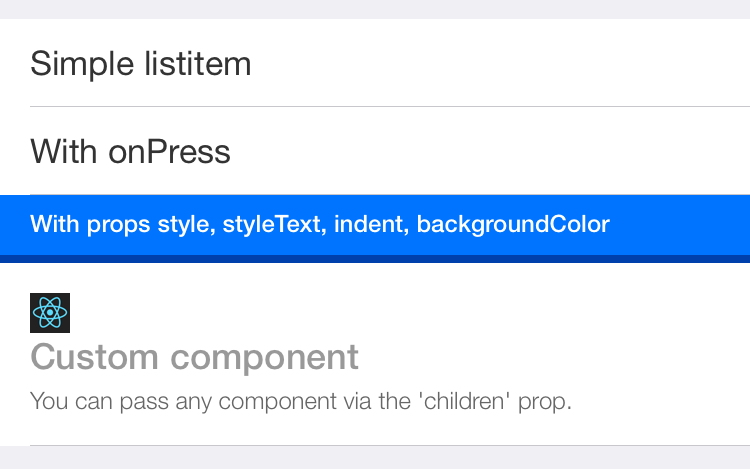750x469 pixels.
Task: Click the gray header strip above list
Action: [375, 9]
